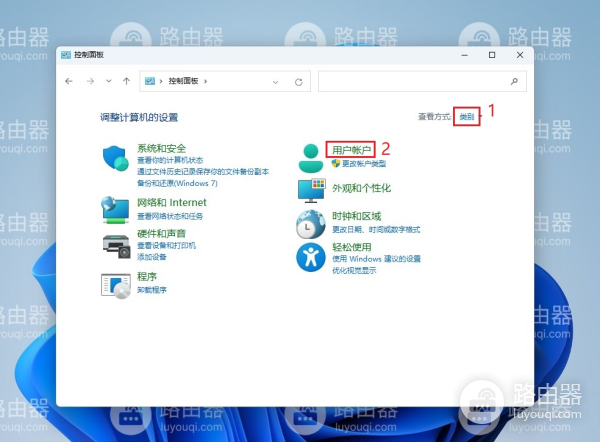The image size is (600, 442).
Task: Click the Ease of Access icon
Action: point(311,258)
